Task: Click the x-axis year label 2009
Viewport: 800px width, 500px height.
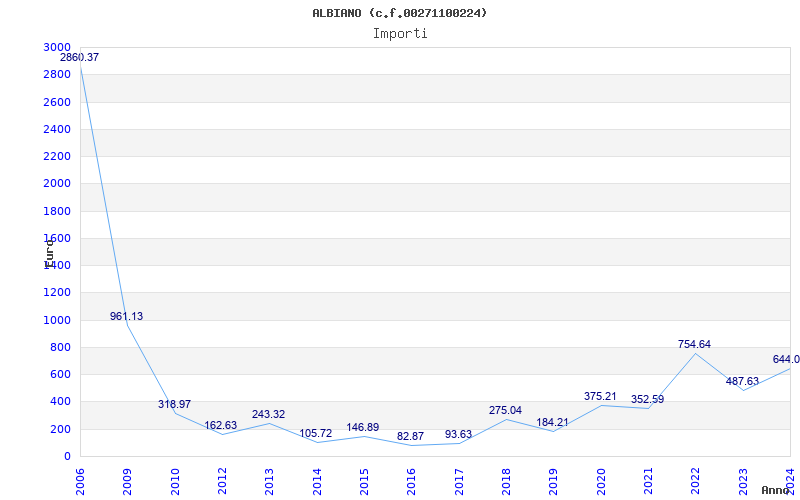Action: (x=128, y=481)
